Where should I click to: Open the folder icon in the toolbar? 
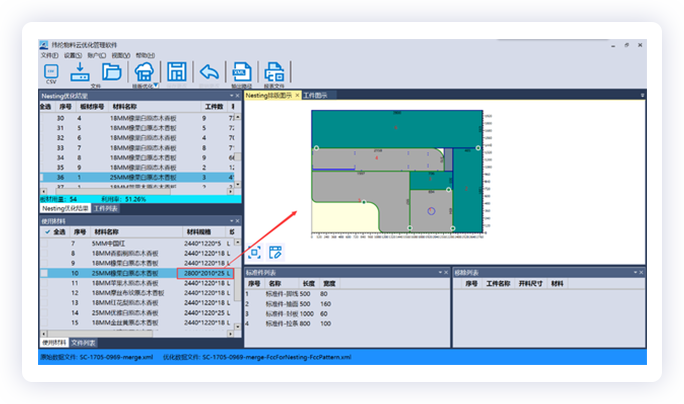pos(112,72)
